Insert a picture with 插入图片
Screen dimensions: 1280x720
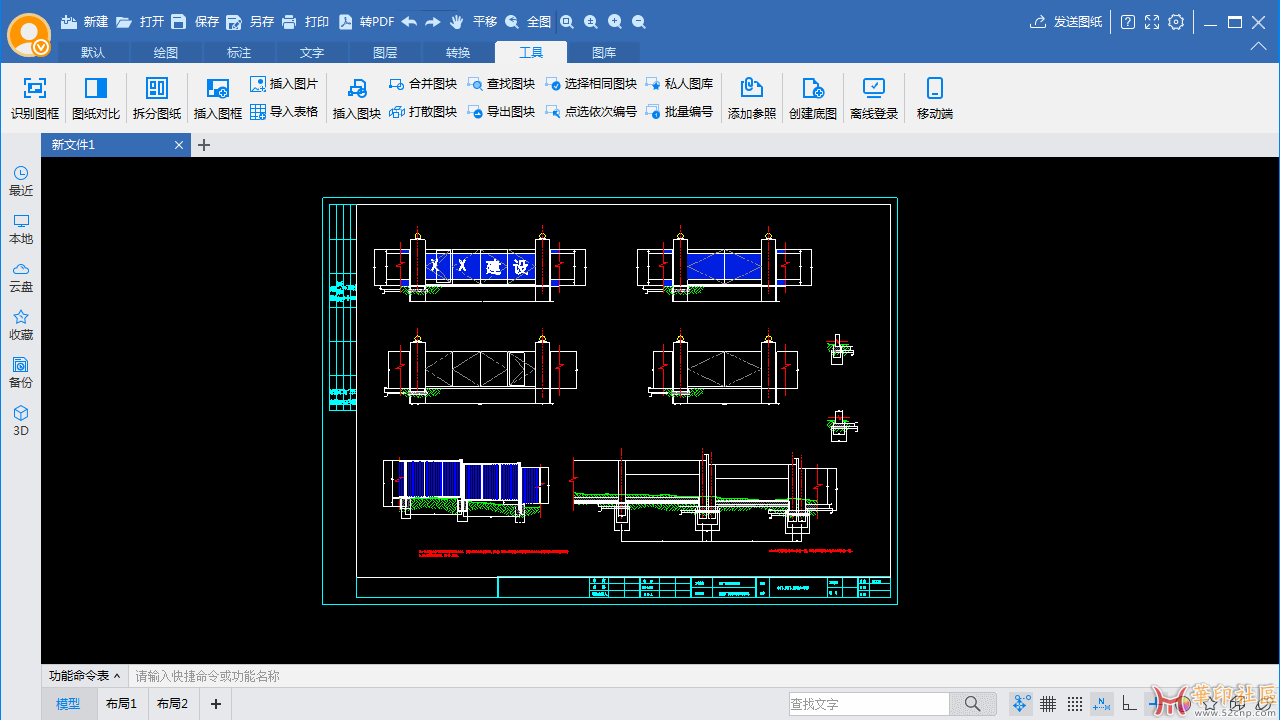point(284,84)
